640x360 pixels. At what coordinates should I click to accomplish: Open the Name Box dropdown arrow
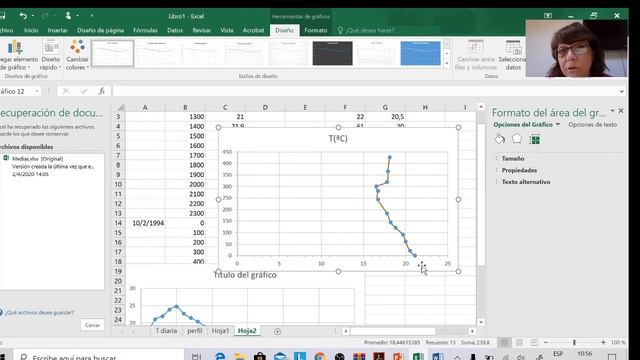coord(37,91)
